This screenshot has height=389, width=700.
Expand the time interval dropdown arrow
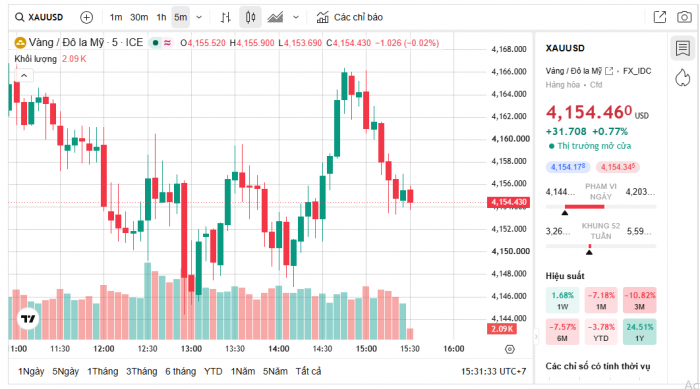(x=199, y=17)
